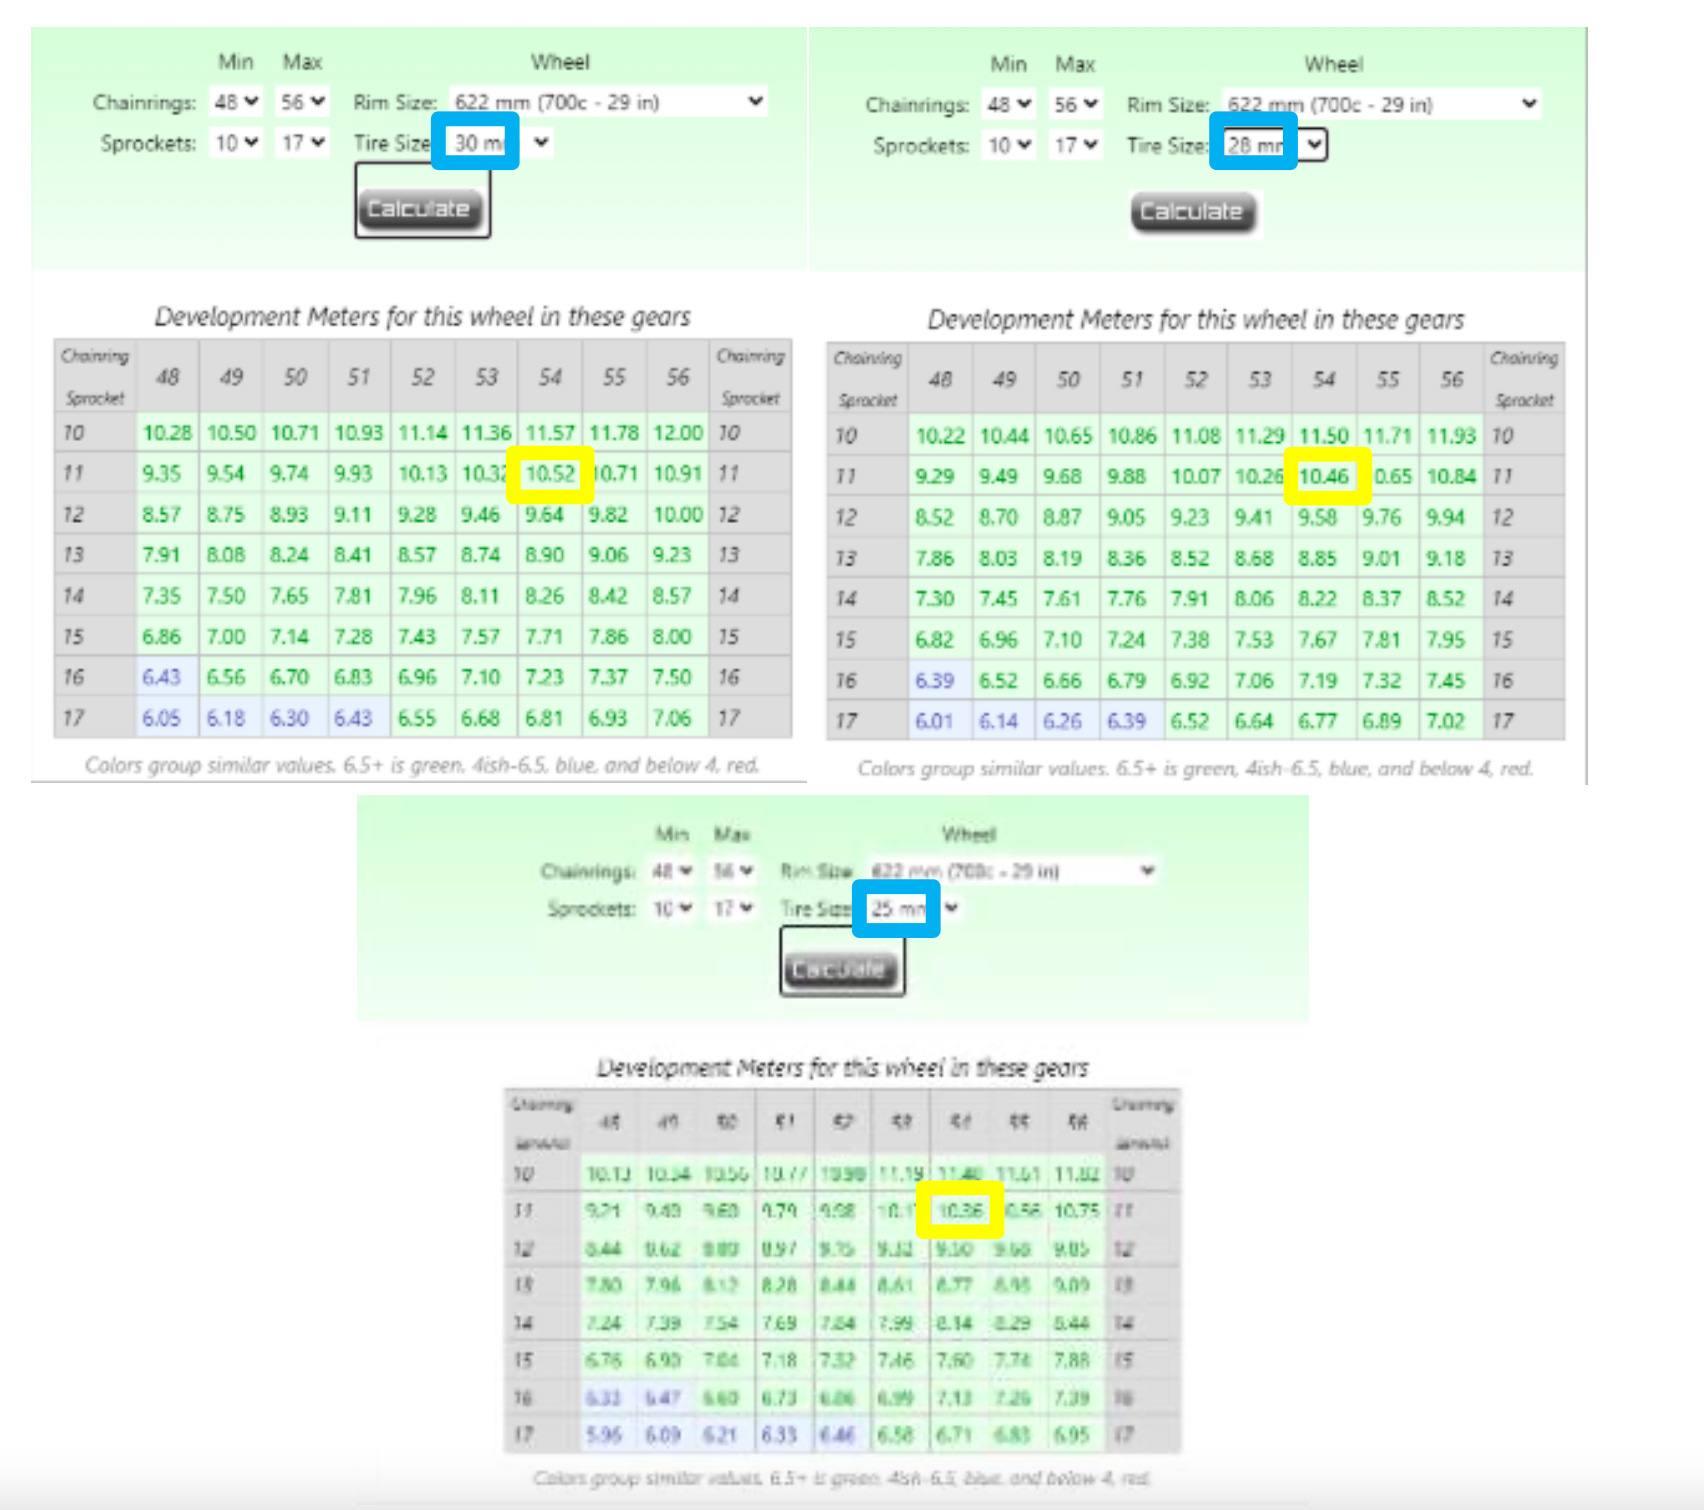This screenshot has height=1510, width=1704.
Task: Select cell 11.93 in the 28 mm table
Action: tap(1451, 436)
